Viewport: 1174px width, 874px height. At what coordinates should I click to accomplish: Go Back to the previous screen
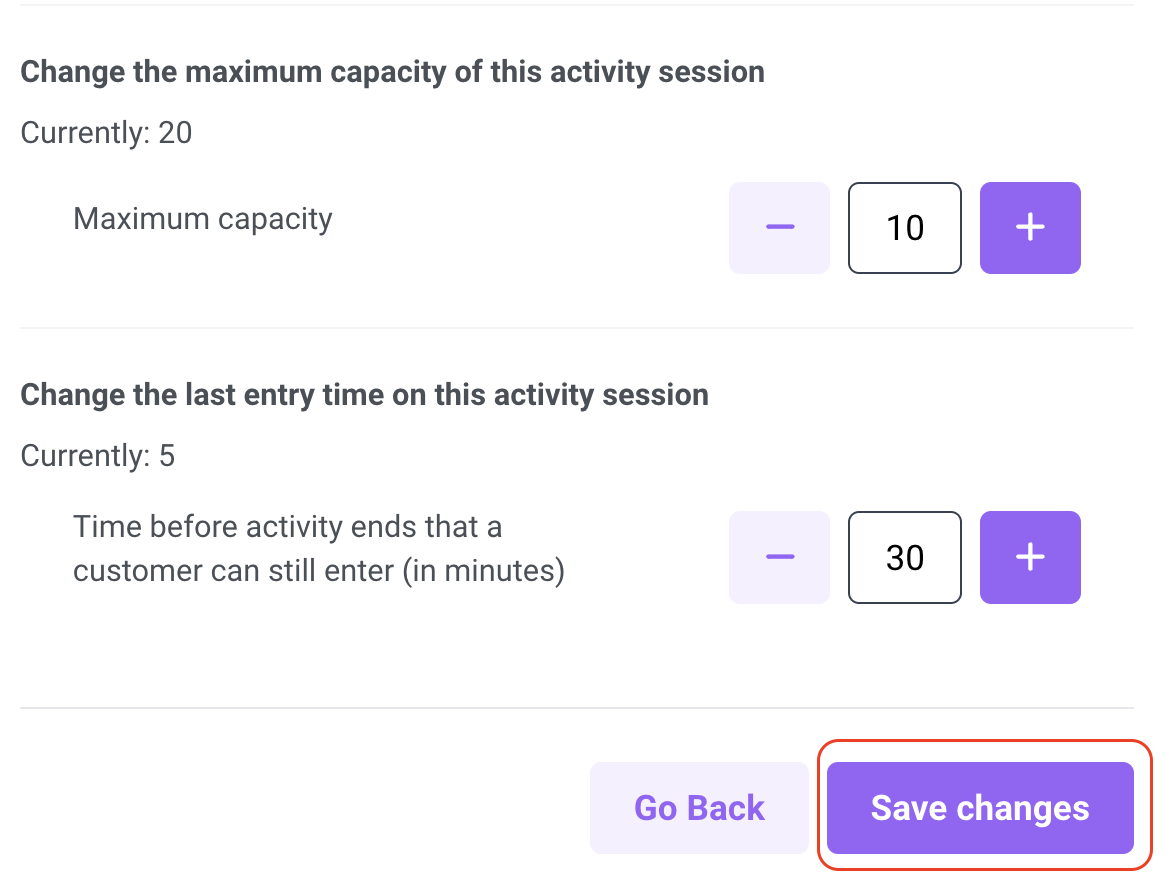point(699,807)
